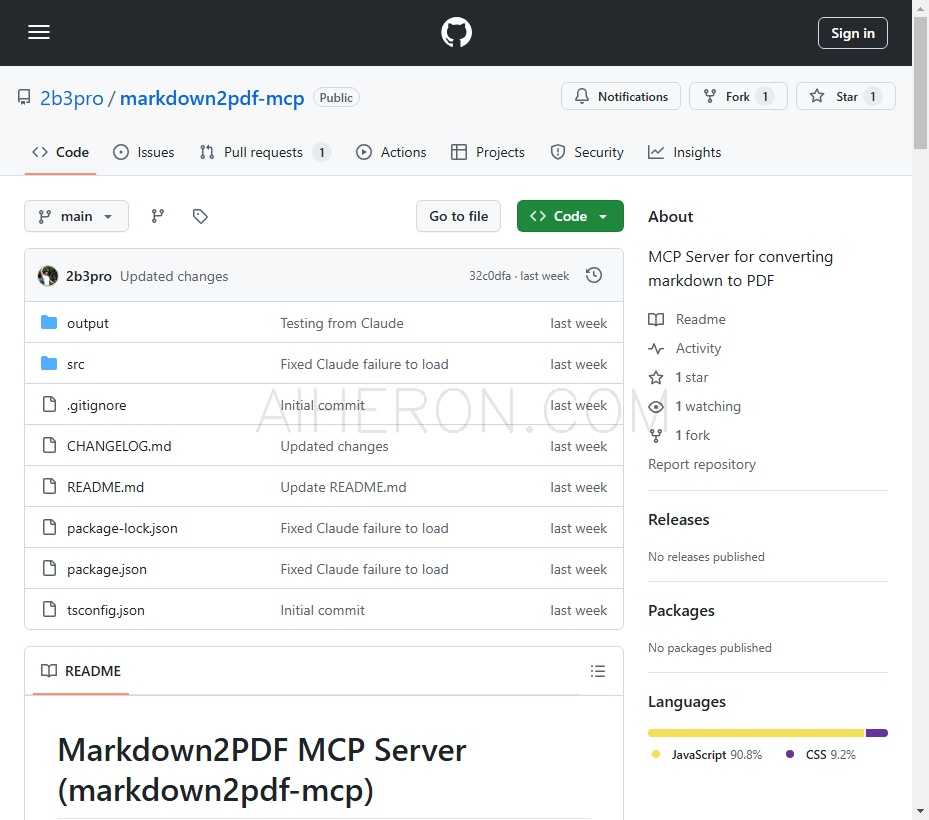Click the Go to file button
The image size is (929, 820).
click(459, 216)
